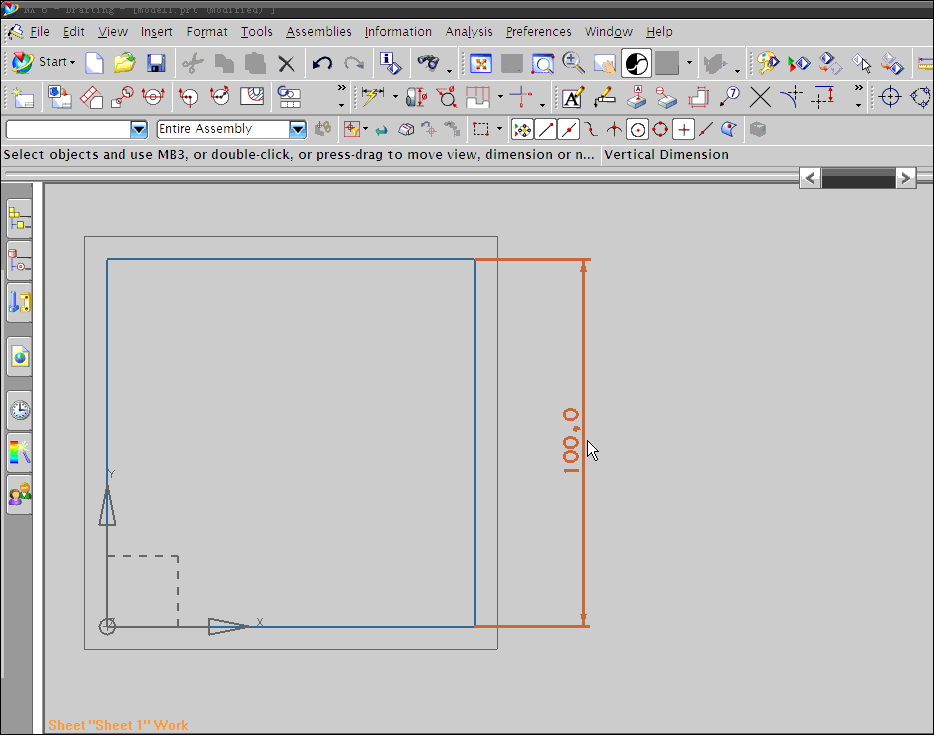Click the binoculars find icon

point(428,64)
